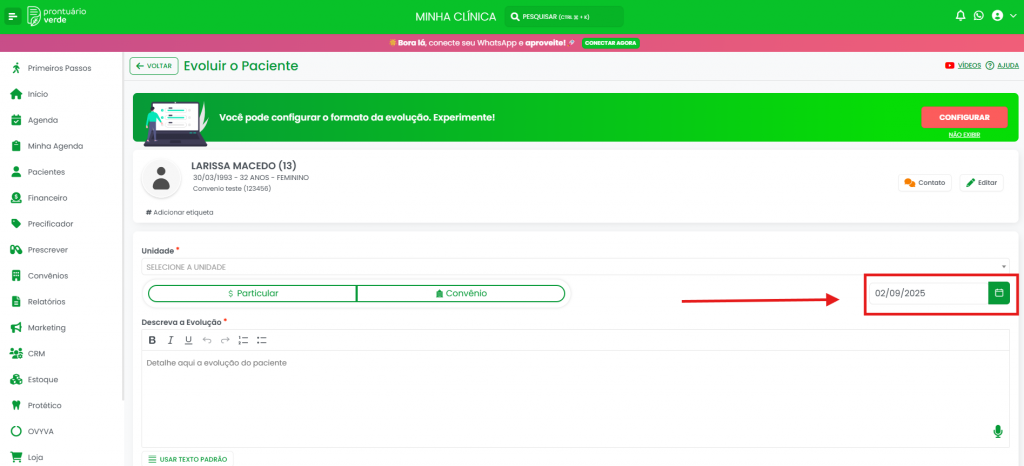Select the Particular payment option

tap(252, 293)
